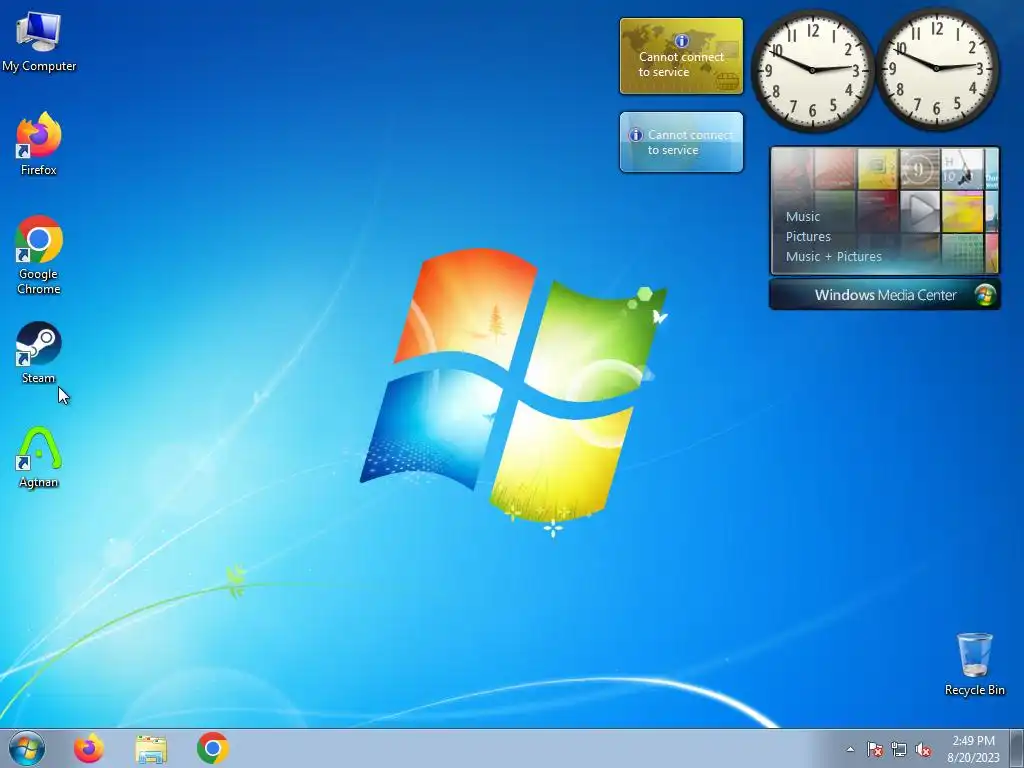
Task: Select the Recycle Bin icon
Action: coord(974,664)
